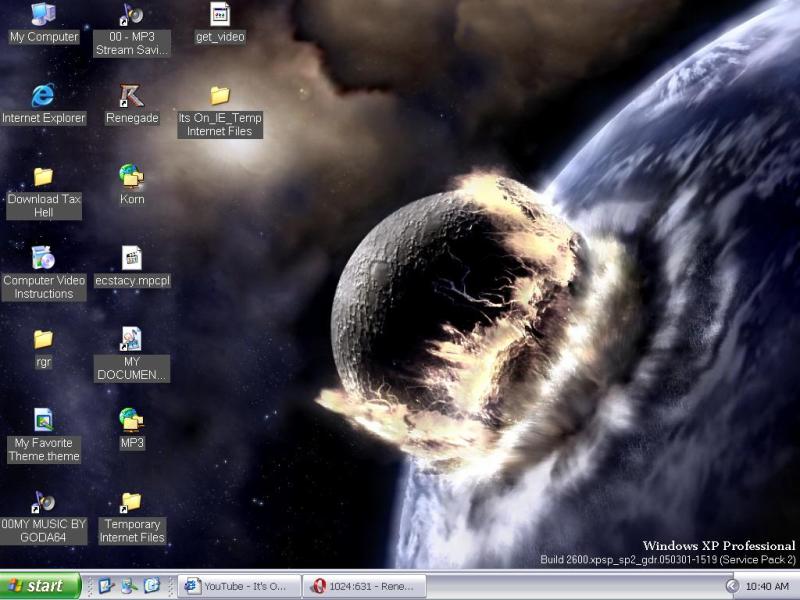
Task: Click the first Quick Launch icon
Action: (x=106, y=586)
